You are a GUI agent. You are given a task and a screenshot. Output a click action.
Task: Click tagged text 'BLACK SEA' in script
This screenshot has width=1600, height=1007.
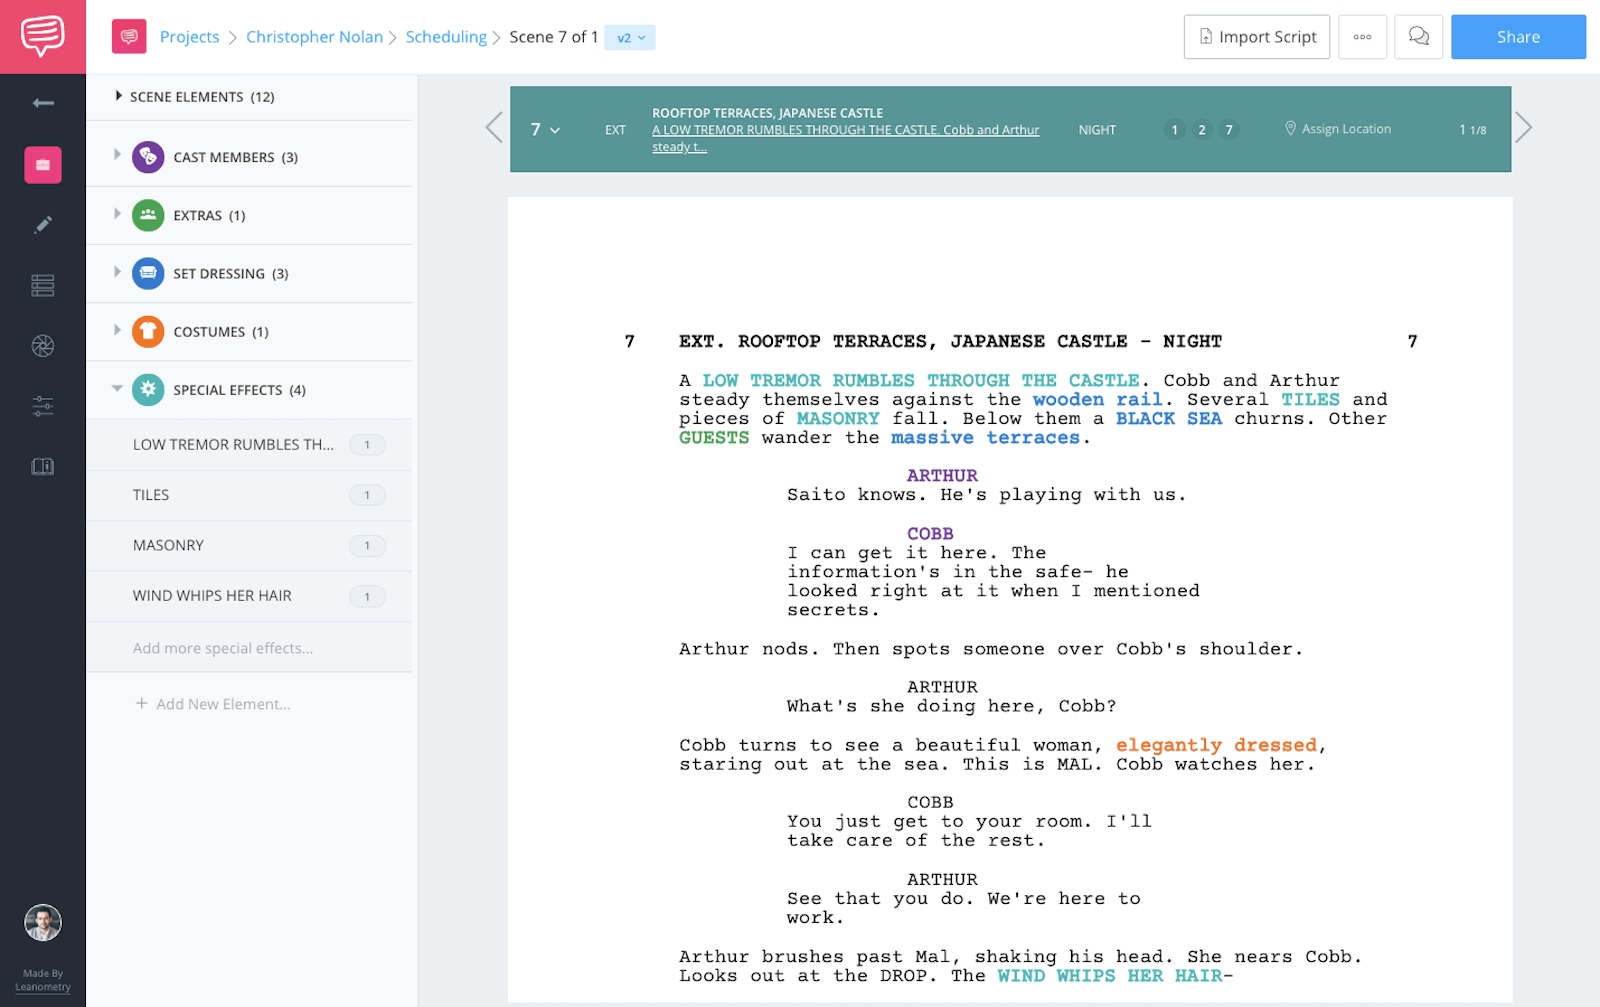coord(1169,419)
